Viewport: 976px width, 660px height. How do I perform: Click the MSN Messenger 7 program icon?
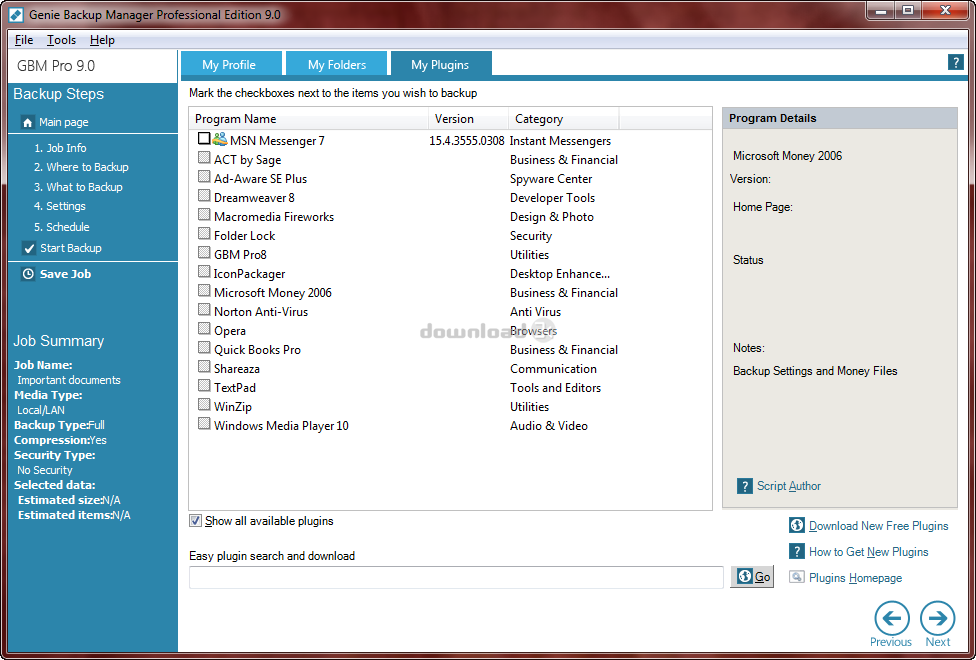219,139
